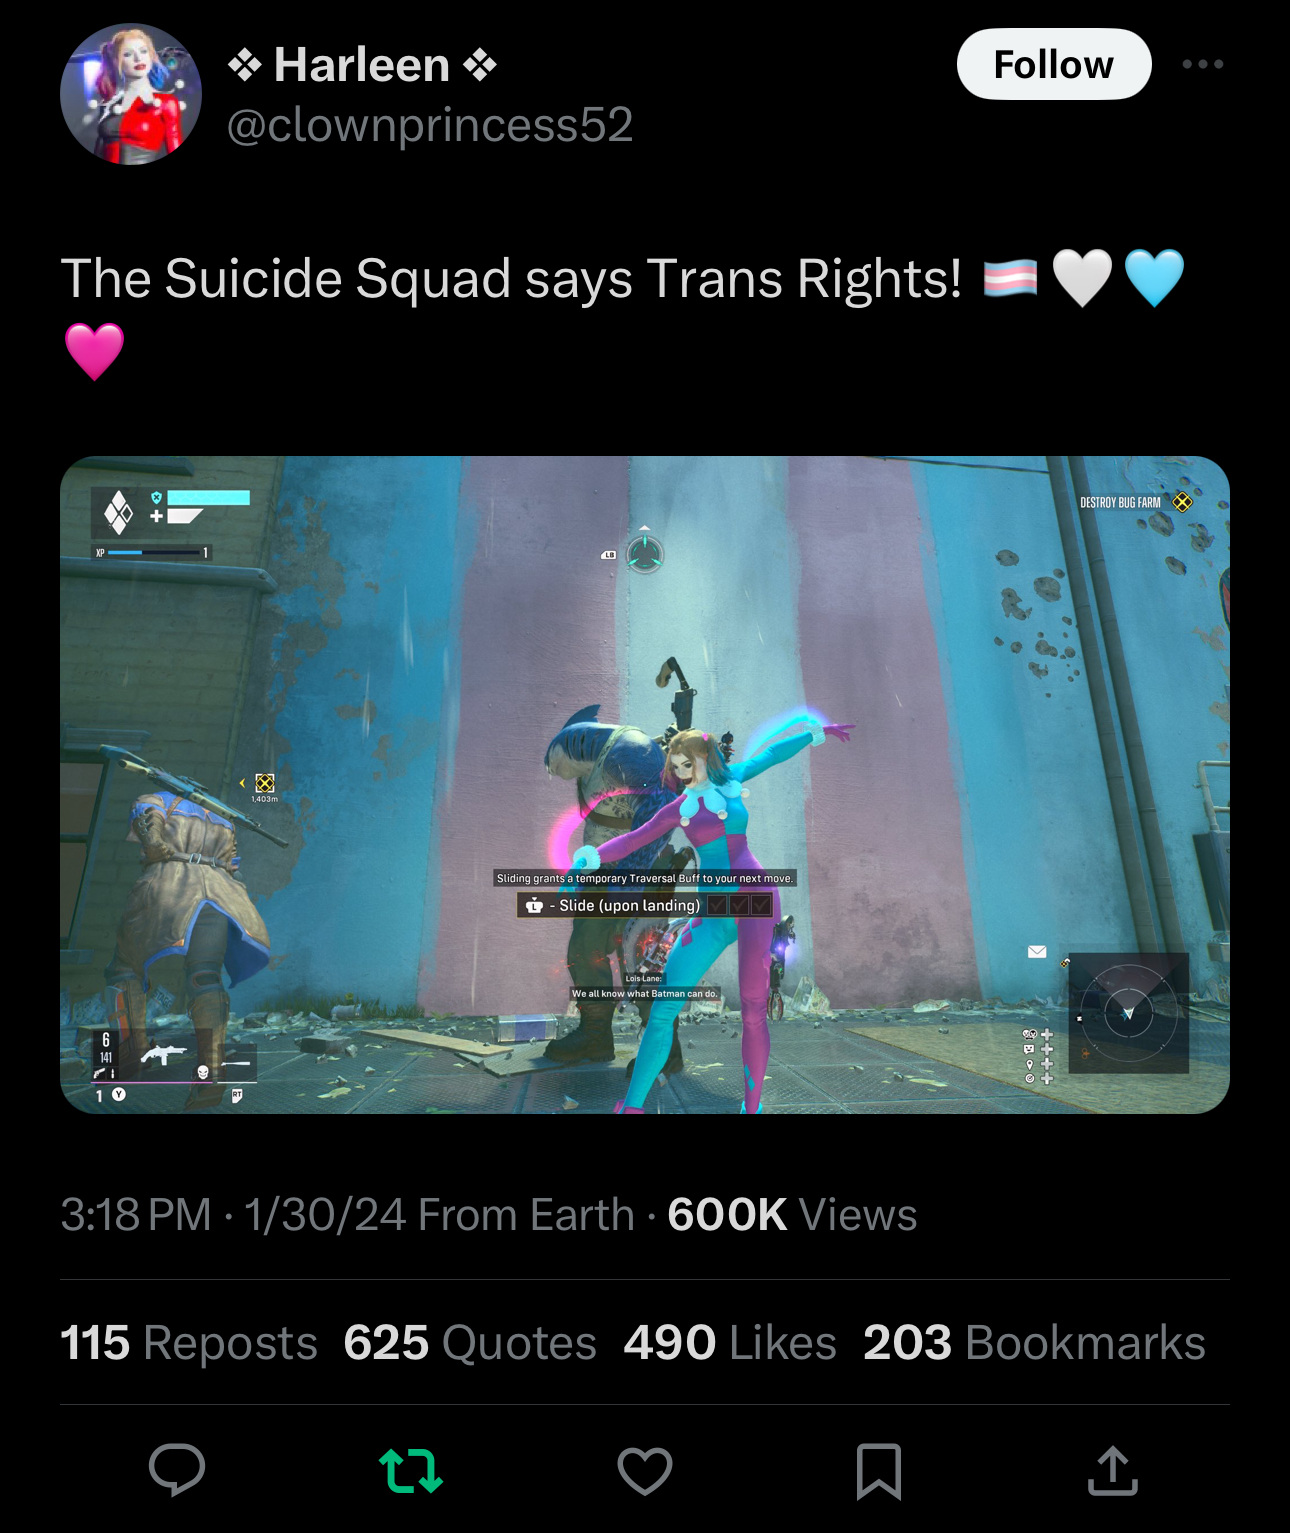
Task: Click the envelope mail icon near minimap
Action: 1037,952
